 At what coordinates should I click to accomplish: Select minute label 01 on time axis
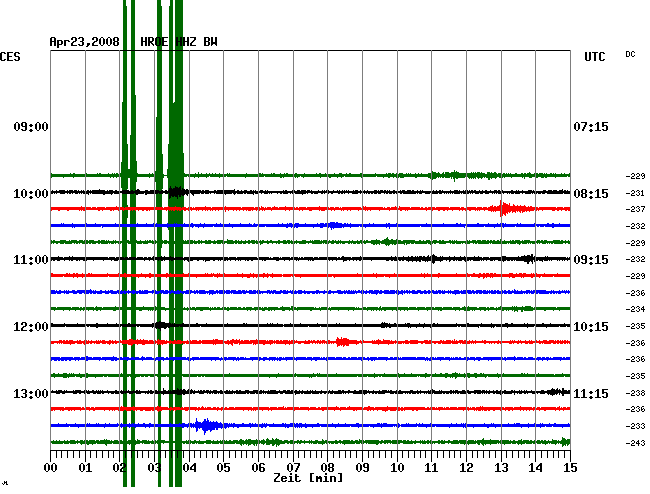pyautogui.click(x=85, y=468)
